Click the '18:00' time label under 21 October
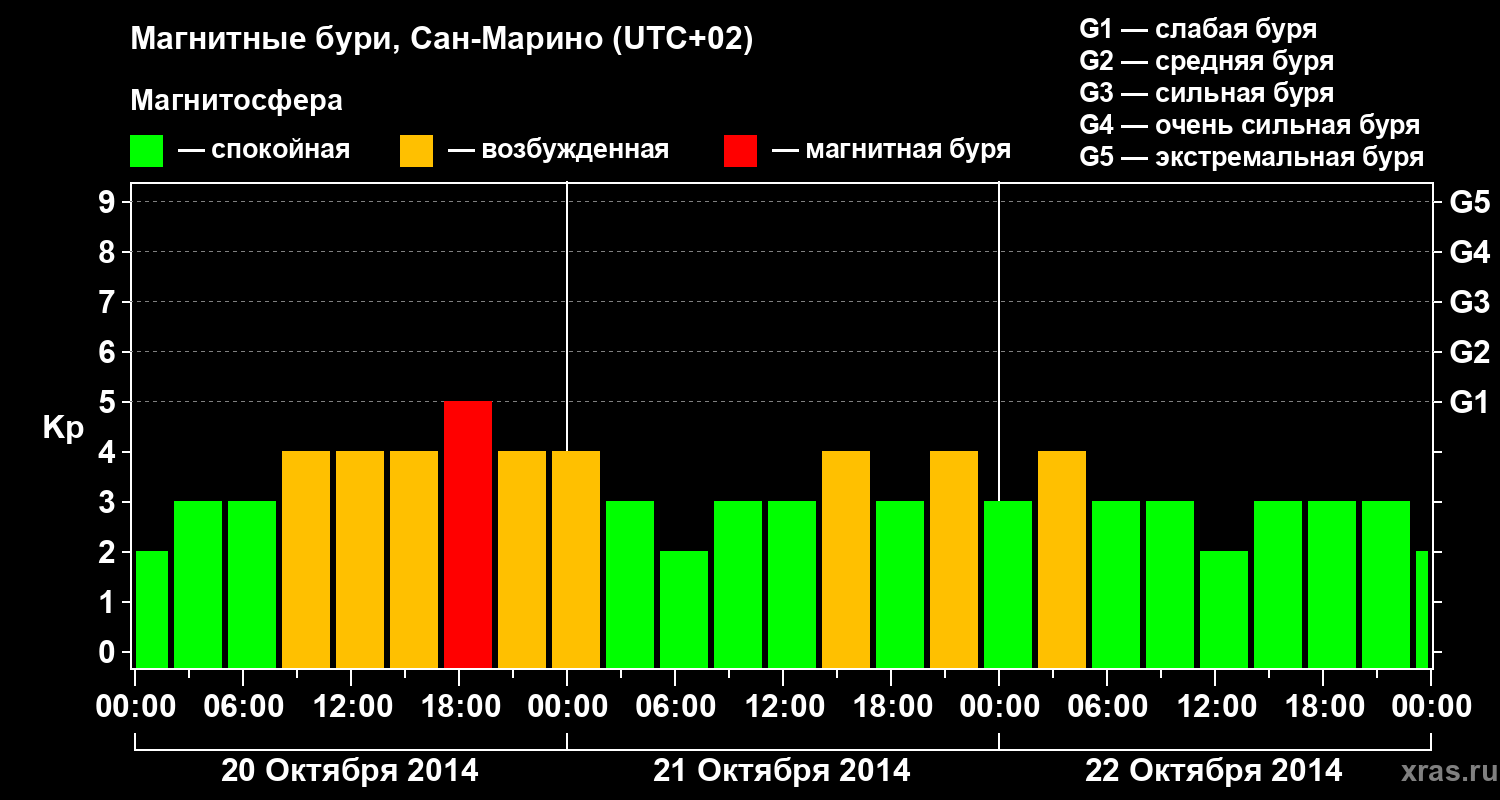Image resolution: width=1500 pixels, height=800 pixels. tap(891, 707)
